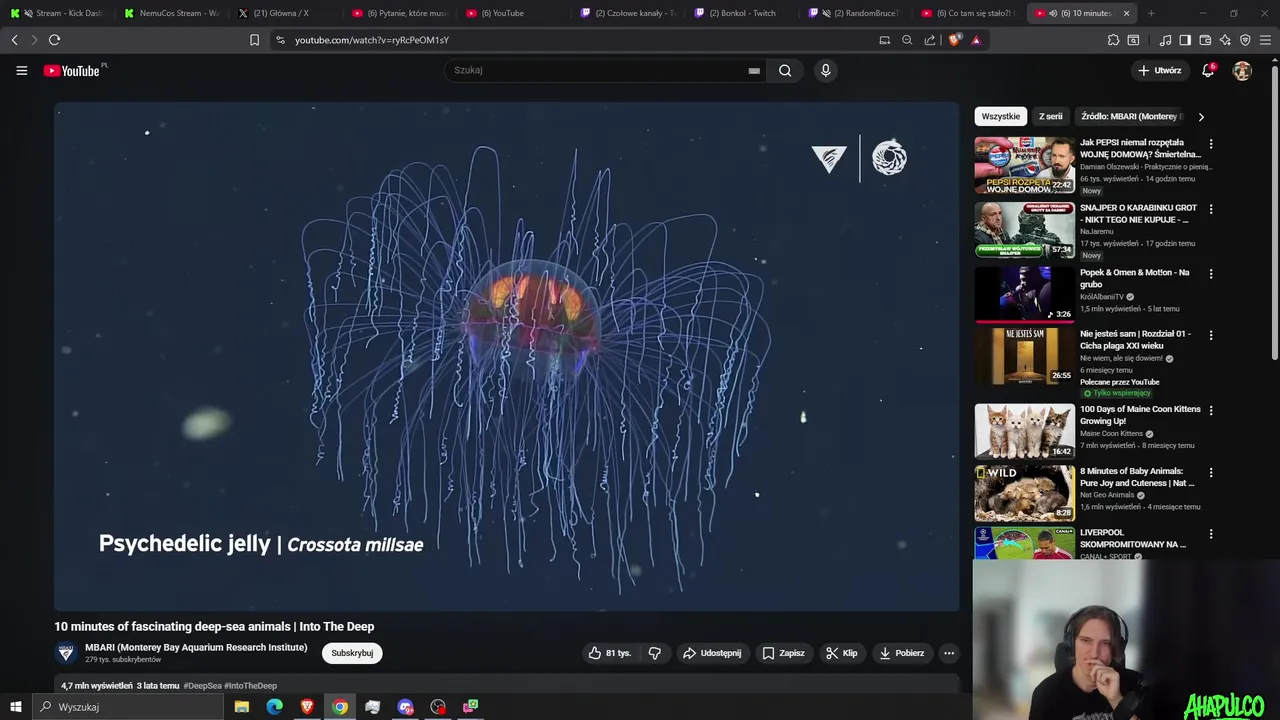This screenshot has width=1280, height=720.
Task: Switch to the NemuCos Stream tab
Action: 170,13
